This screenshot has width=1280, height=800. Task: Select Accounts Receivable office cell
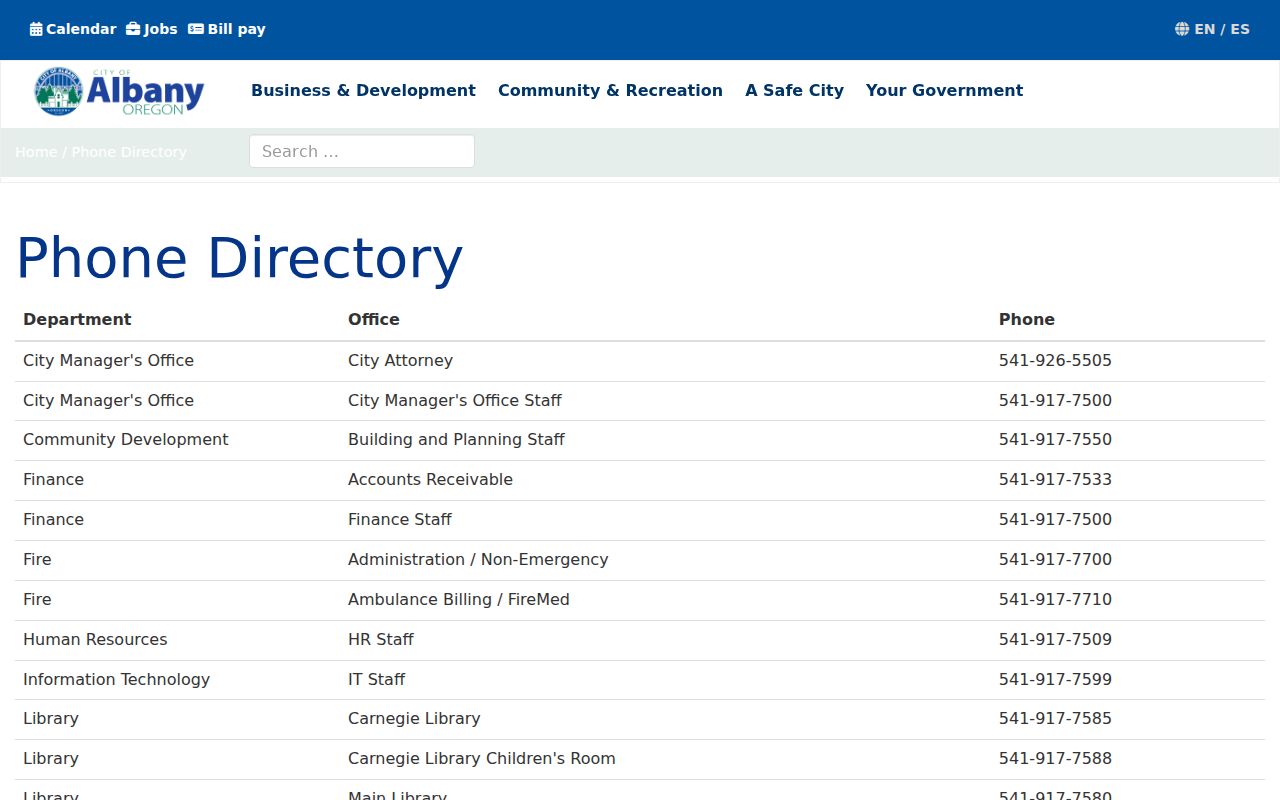(430, 479)
